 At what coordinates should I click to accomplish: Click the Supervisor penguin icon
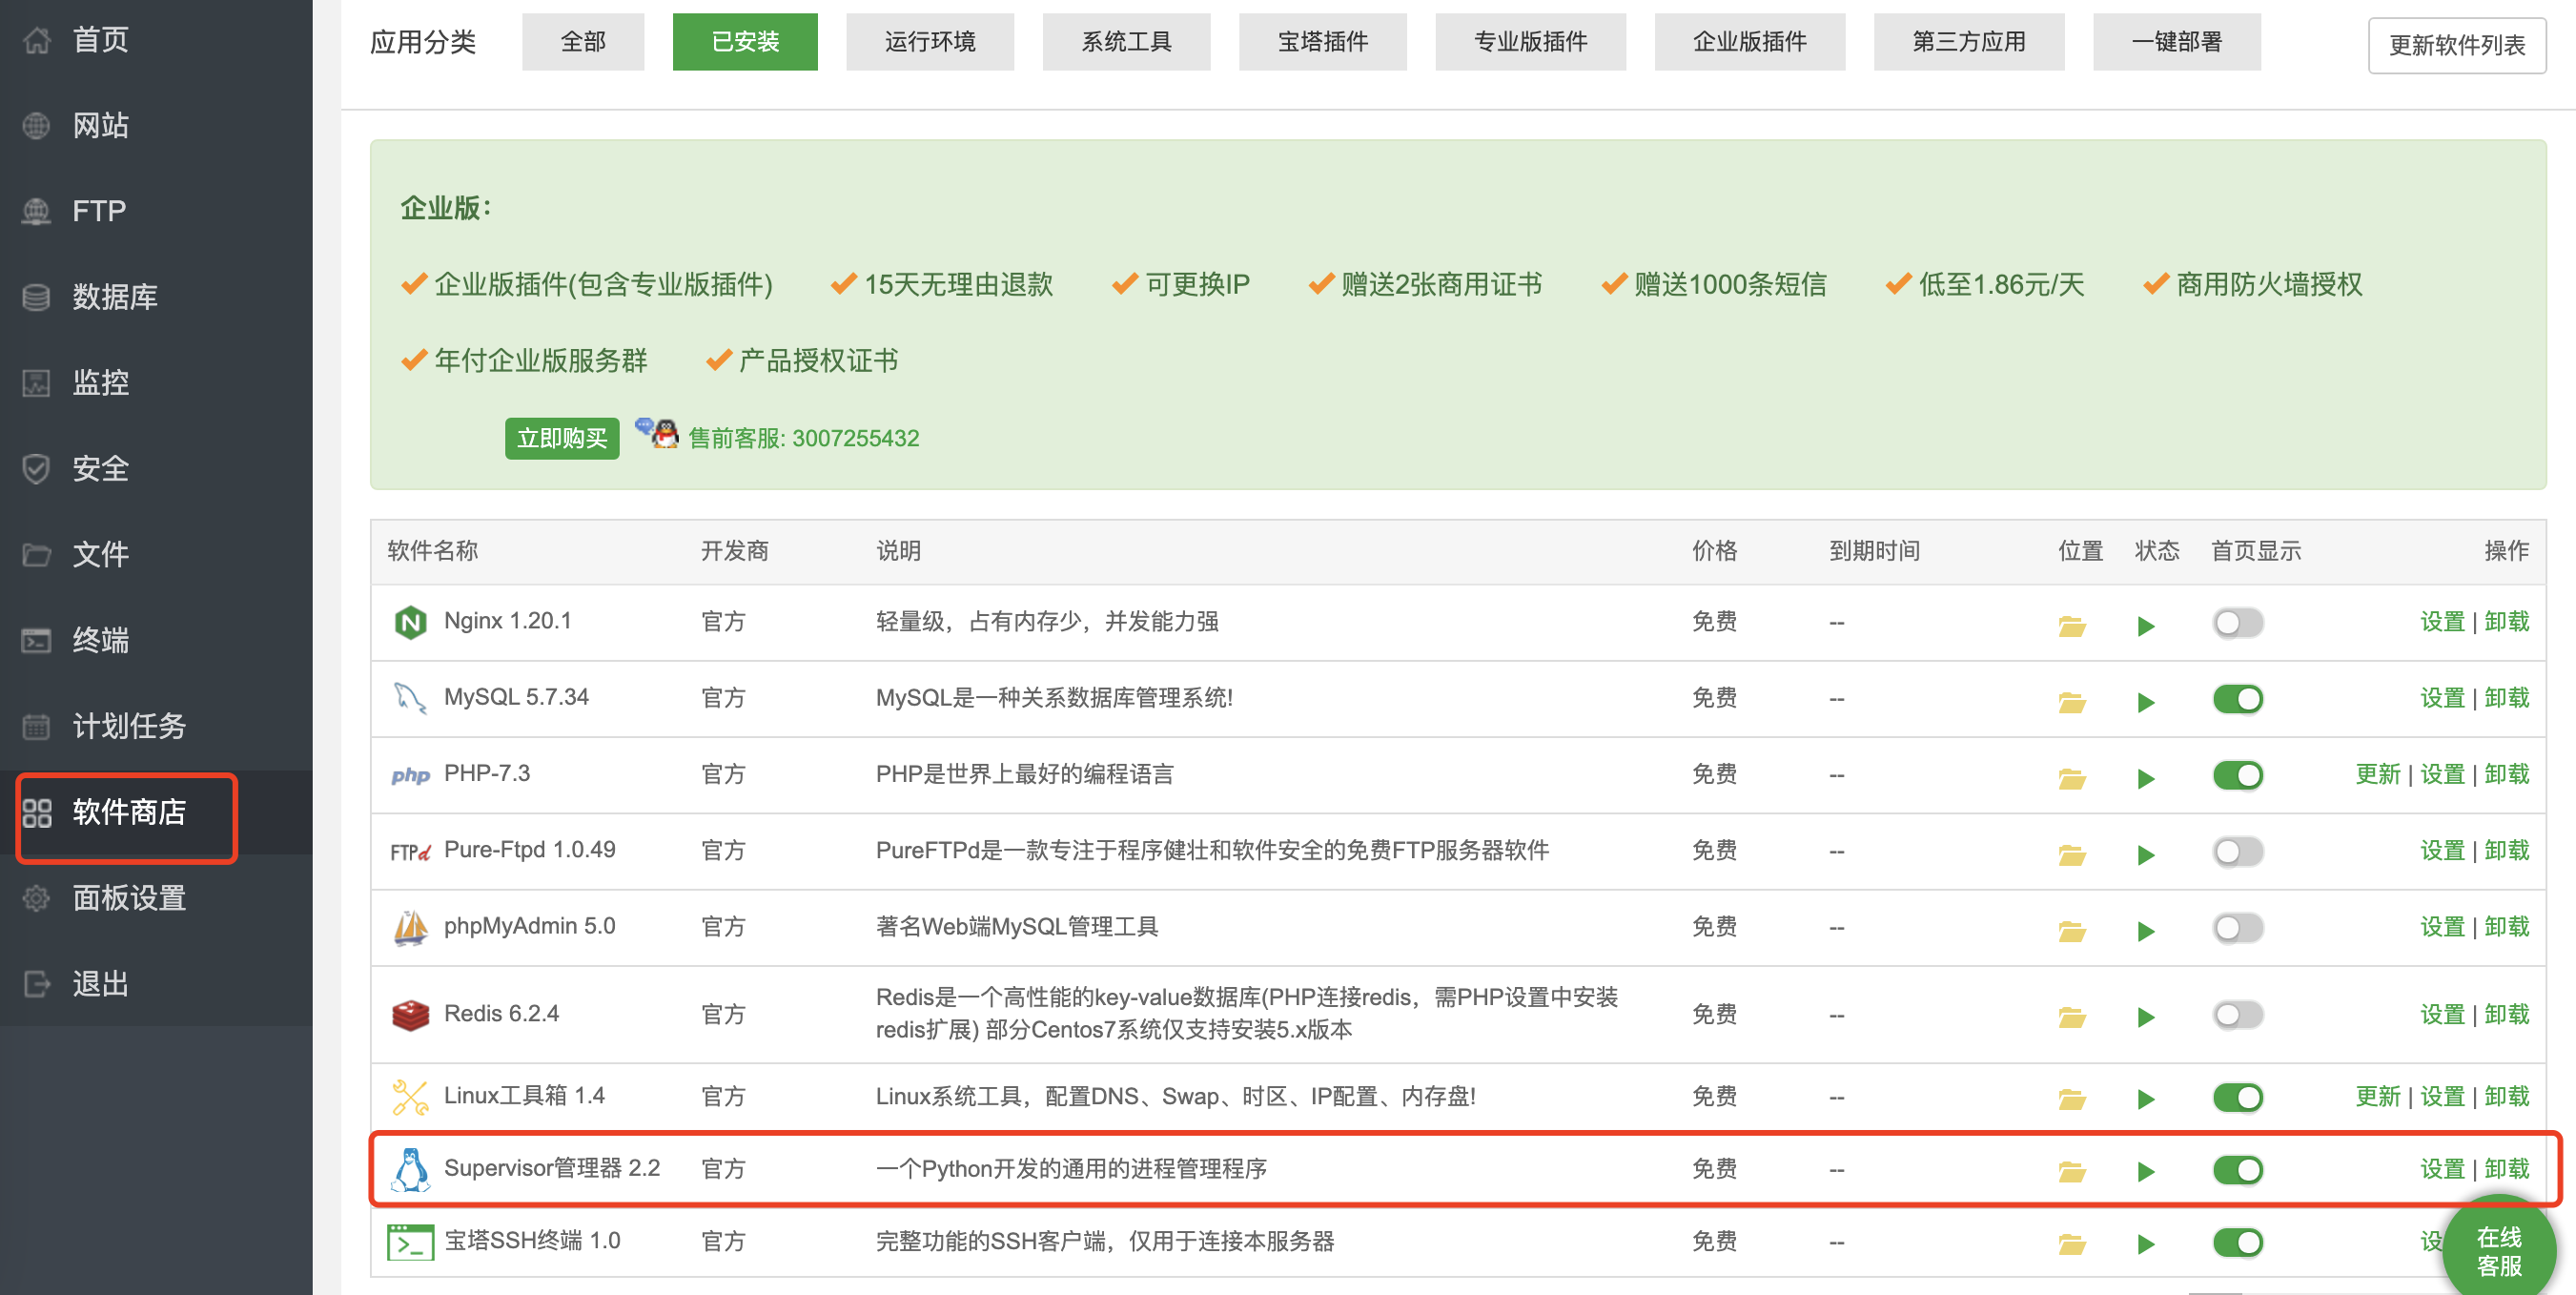[x=410, y=1169]
